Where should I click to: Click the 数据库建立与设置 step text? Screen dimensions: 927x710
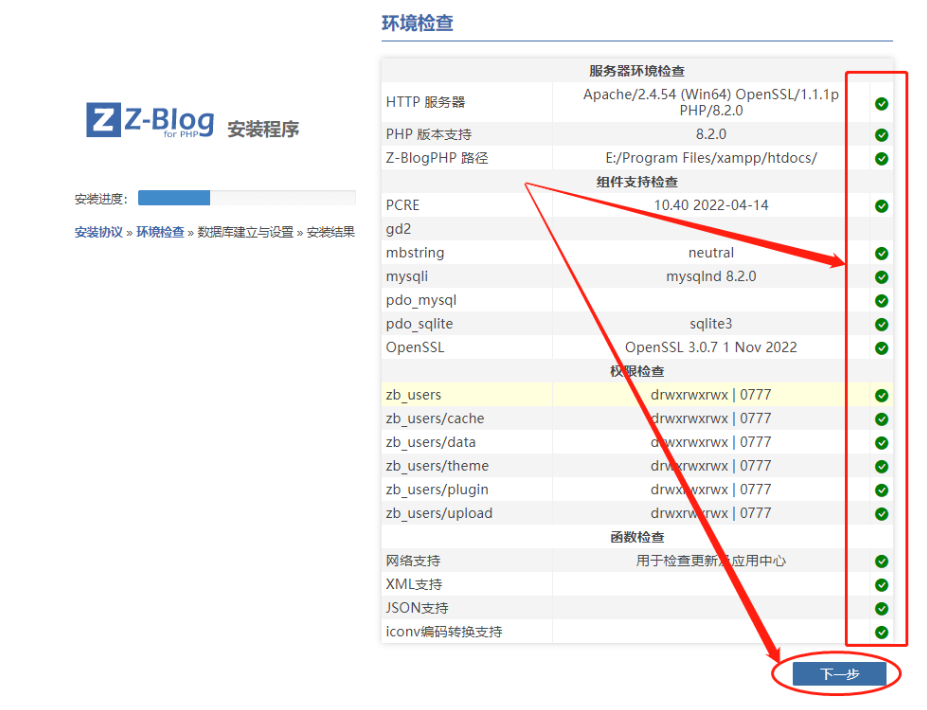click(x=245, y=232)
